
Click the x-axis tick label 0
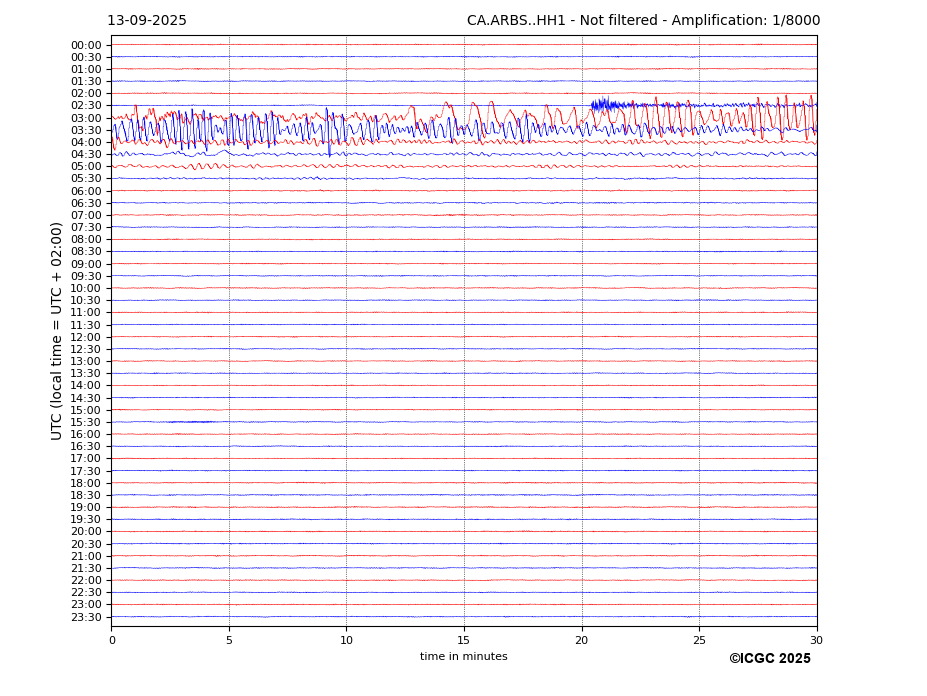coord(112,640)
